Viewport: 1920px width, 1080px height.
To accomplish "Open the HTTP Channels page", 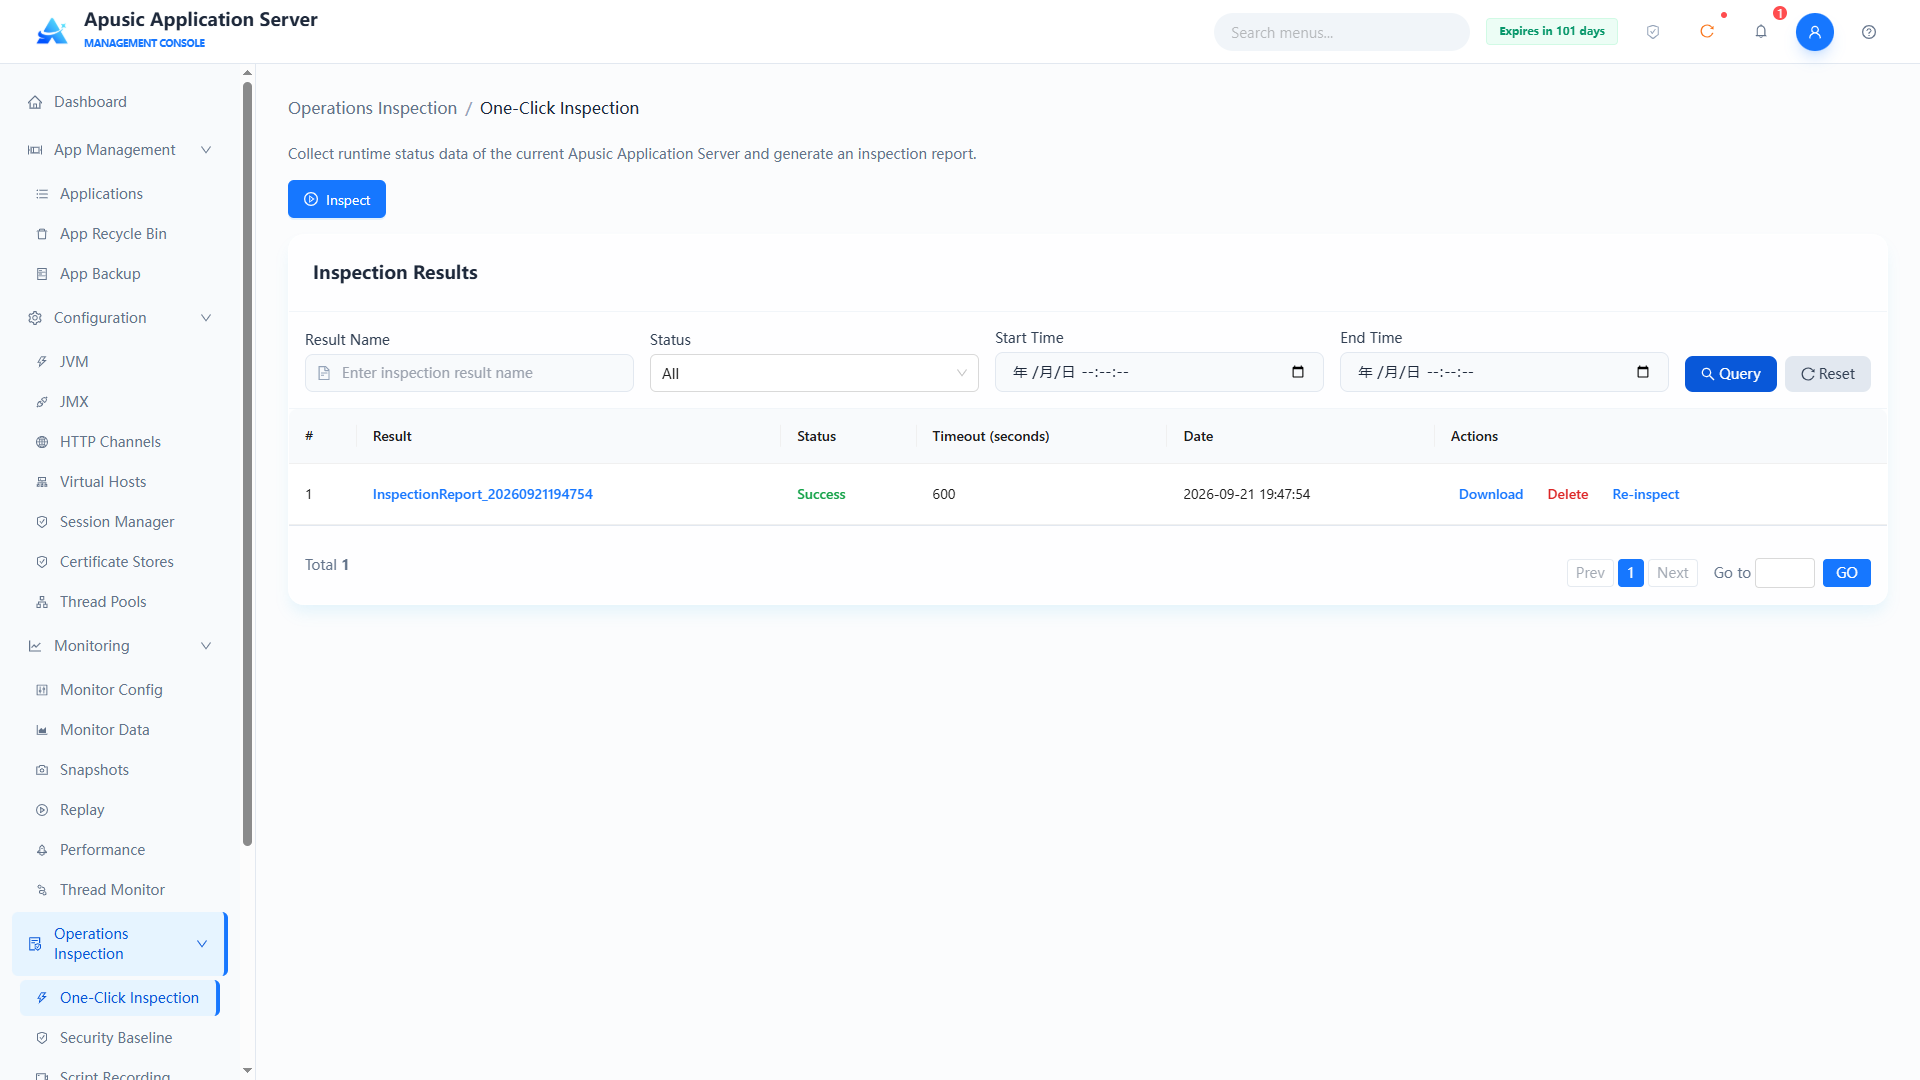I will click(120, 442).
